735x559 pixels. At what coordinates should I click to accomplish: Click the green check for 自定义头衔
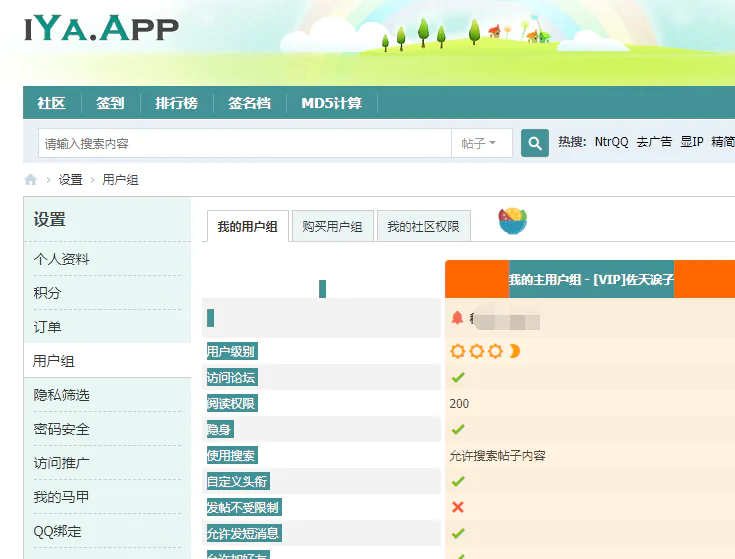pos(458,481)
